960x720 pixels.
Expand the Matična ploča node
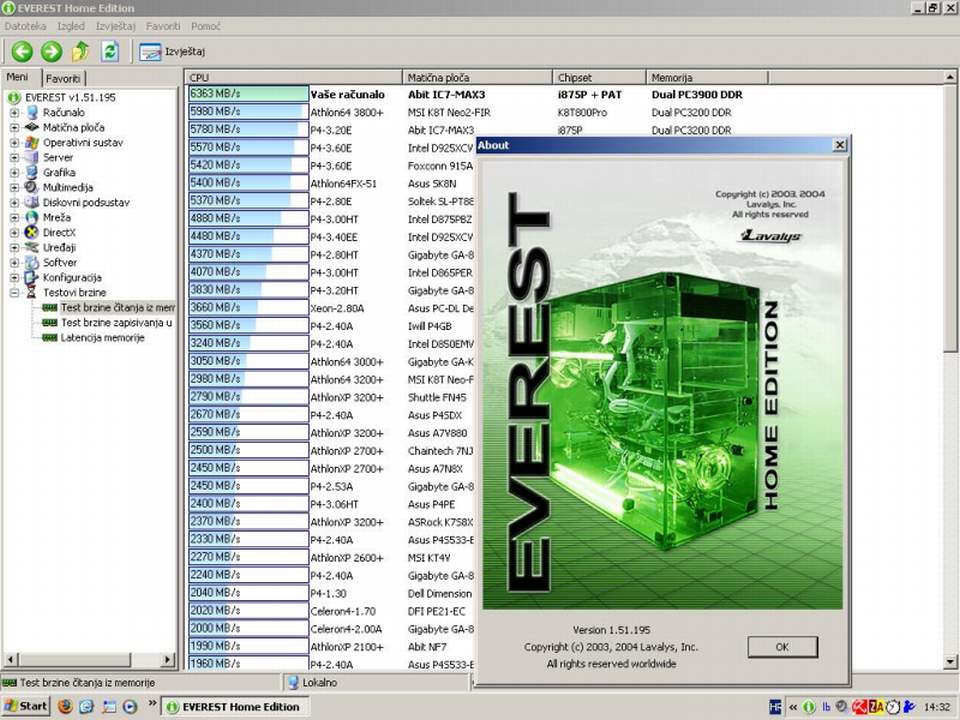point(15,128)
